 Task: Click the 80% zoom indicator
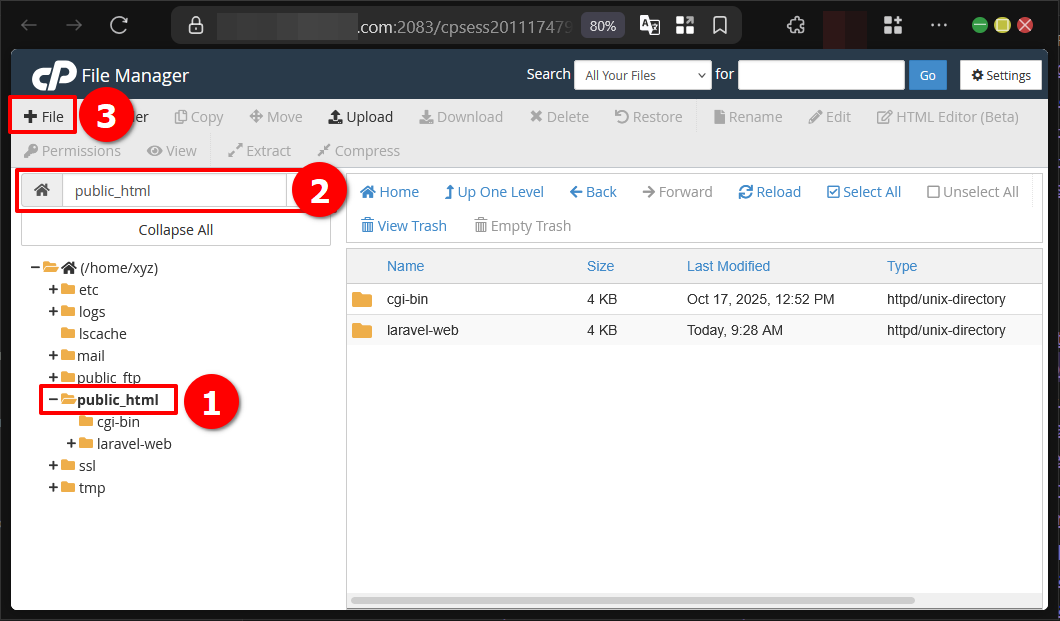602,26
